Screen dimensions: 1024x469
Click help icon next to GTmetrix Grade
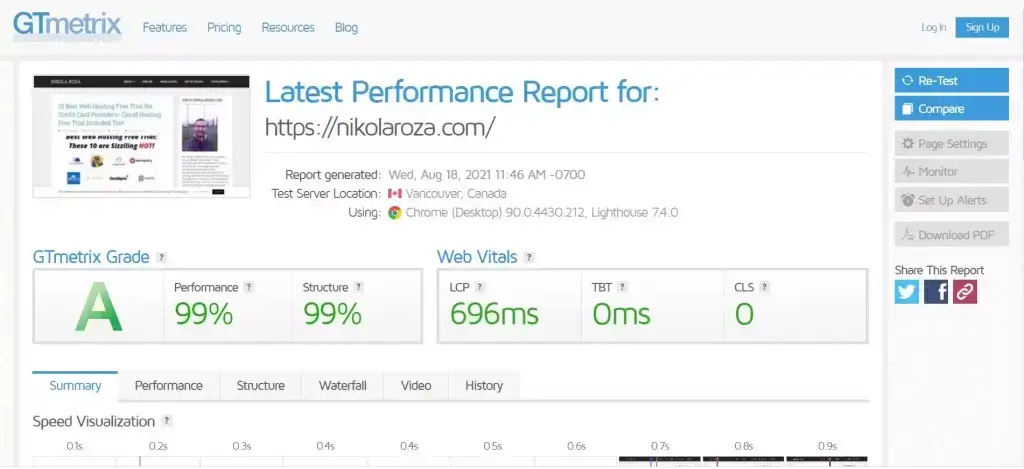pyautogui.click(x=161, y=258)
